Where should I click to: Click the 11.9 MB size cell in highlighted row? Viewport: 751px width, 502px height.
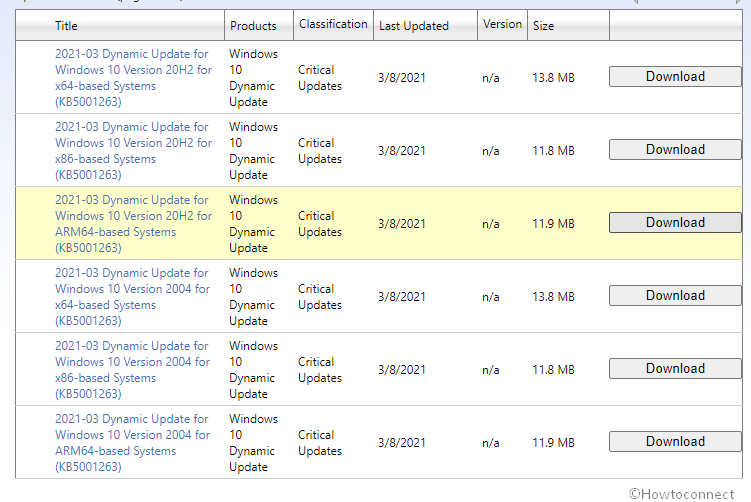(x=553, y=224)
